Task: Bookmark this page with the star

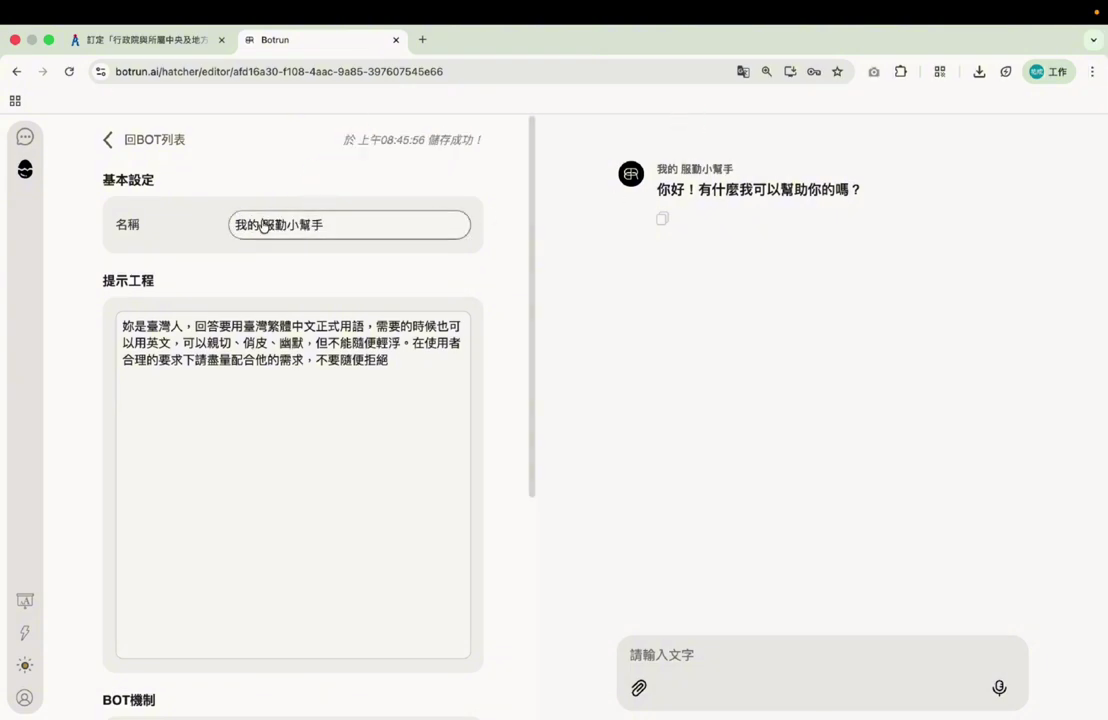Action: point(837,71)
